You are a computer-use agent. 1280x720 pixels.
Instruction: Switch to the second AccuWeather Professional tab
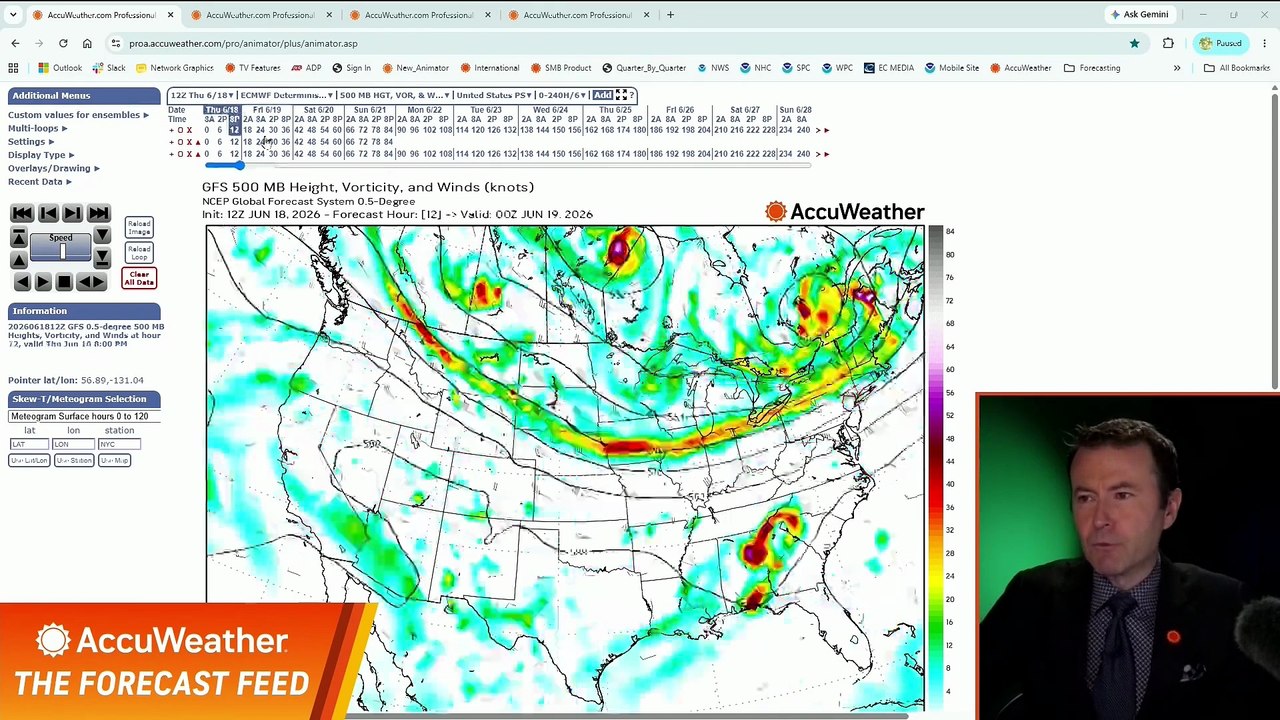click(260, 15)
